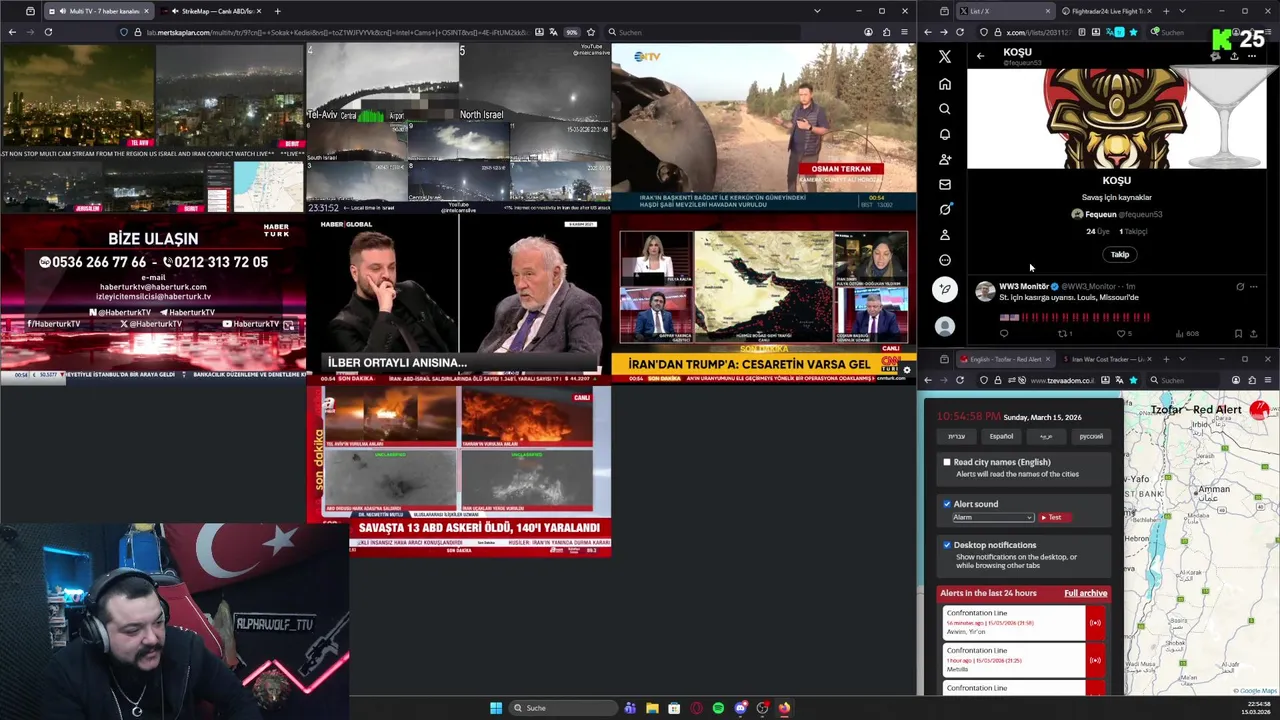Open WW3 Monitör post options menu
This screenshot has height=720, width=1280.
point(1255,287)
